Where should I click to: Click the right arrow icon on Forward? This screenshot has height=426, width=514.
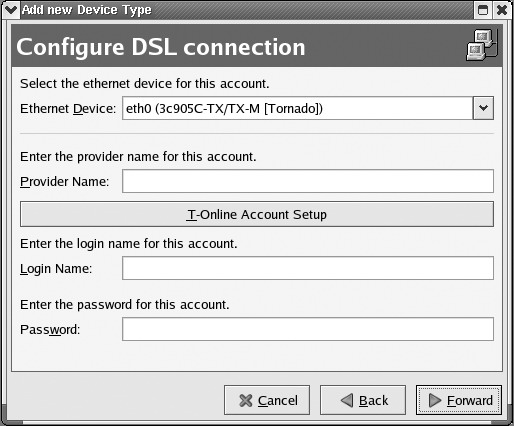coord(435,400)
